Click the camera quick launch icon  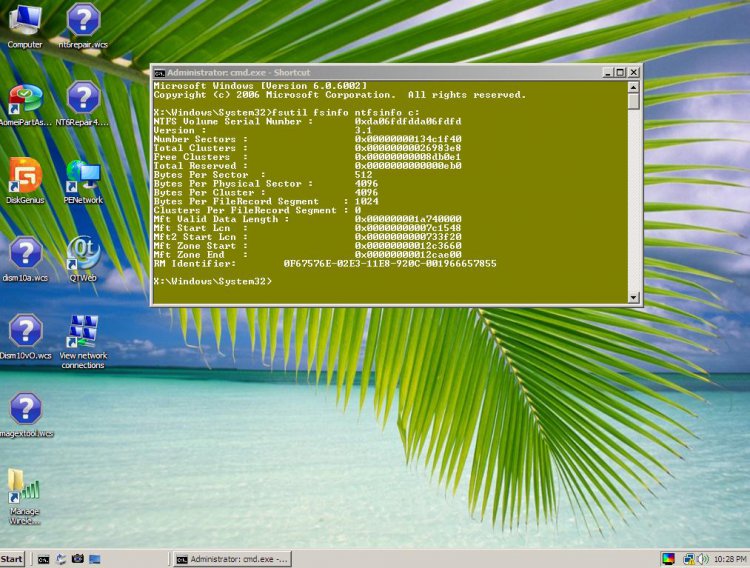(x=77, y=558)
